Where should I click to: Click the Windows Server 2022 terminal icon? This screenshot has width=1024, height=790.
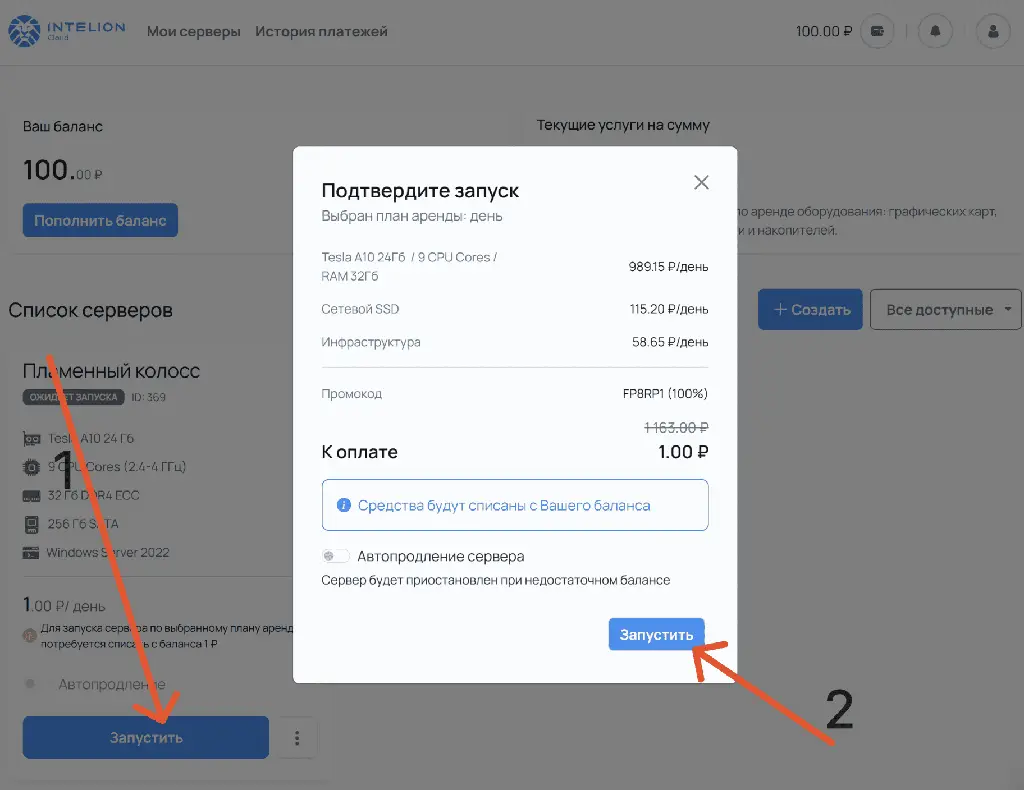pos(30,552)
